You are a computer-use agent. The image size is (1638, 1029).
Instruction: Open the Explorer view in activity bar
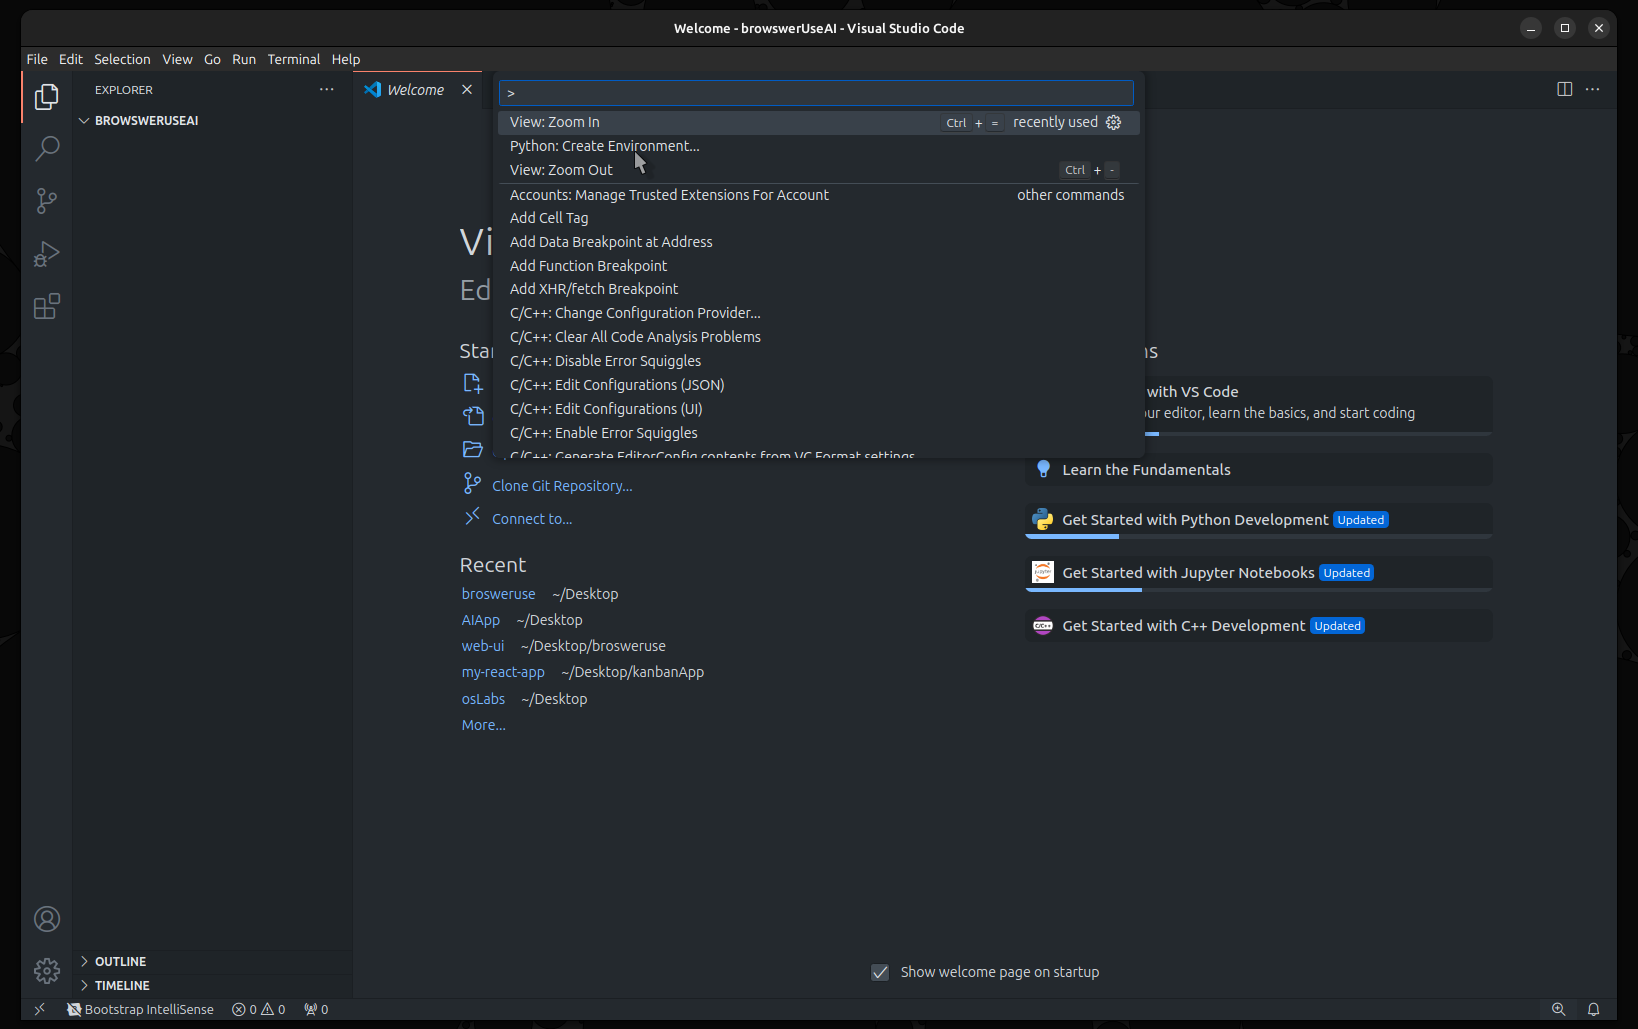click(47, 97)
